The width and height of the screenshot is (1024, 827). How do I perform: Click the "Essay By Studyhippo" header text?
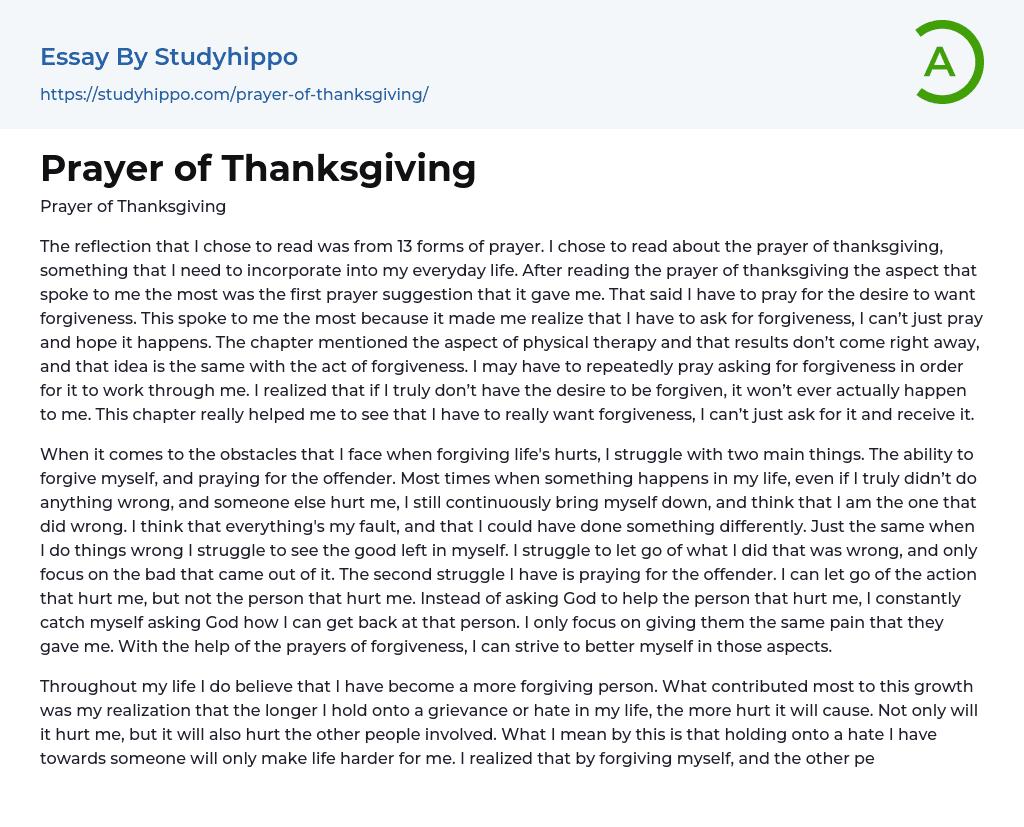[169, 57]
